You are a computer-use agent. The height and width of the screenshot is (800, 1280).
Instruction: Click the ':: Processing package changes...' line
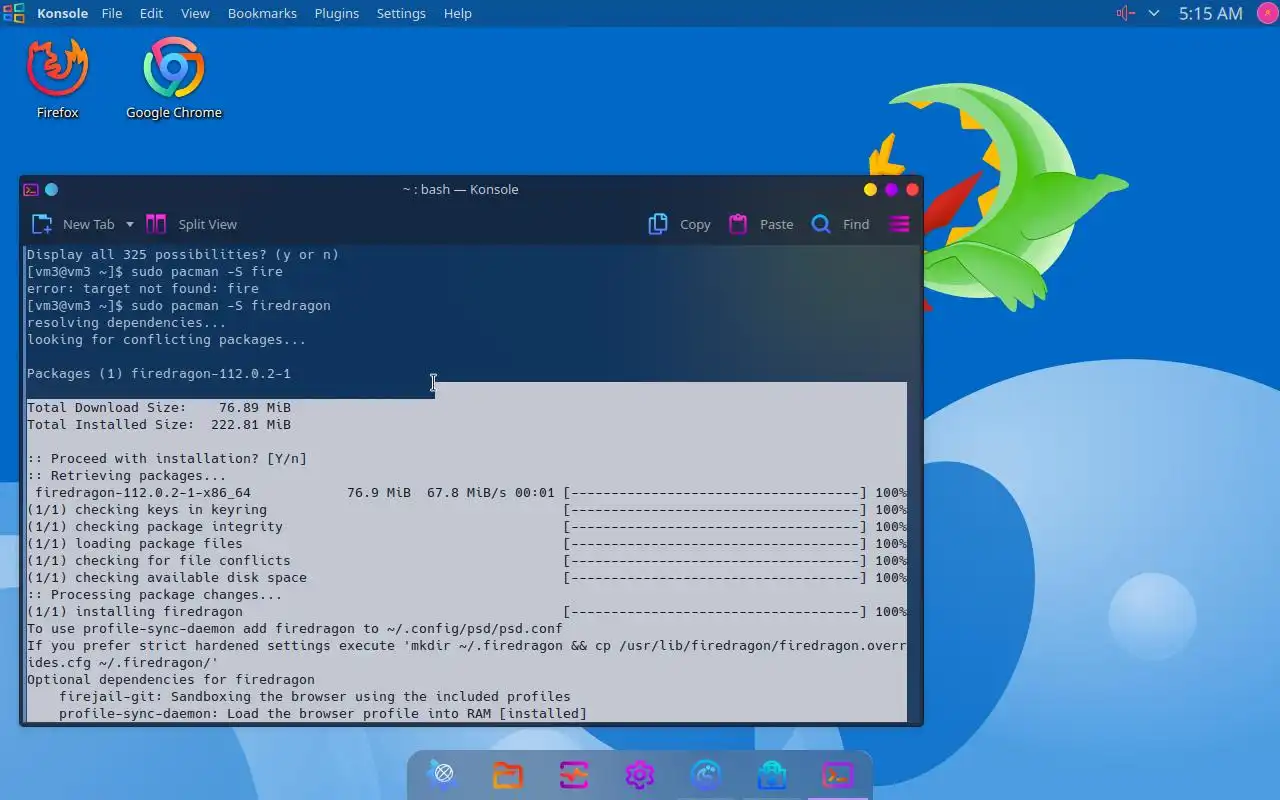point(155,594)
